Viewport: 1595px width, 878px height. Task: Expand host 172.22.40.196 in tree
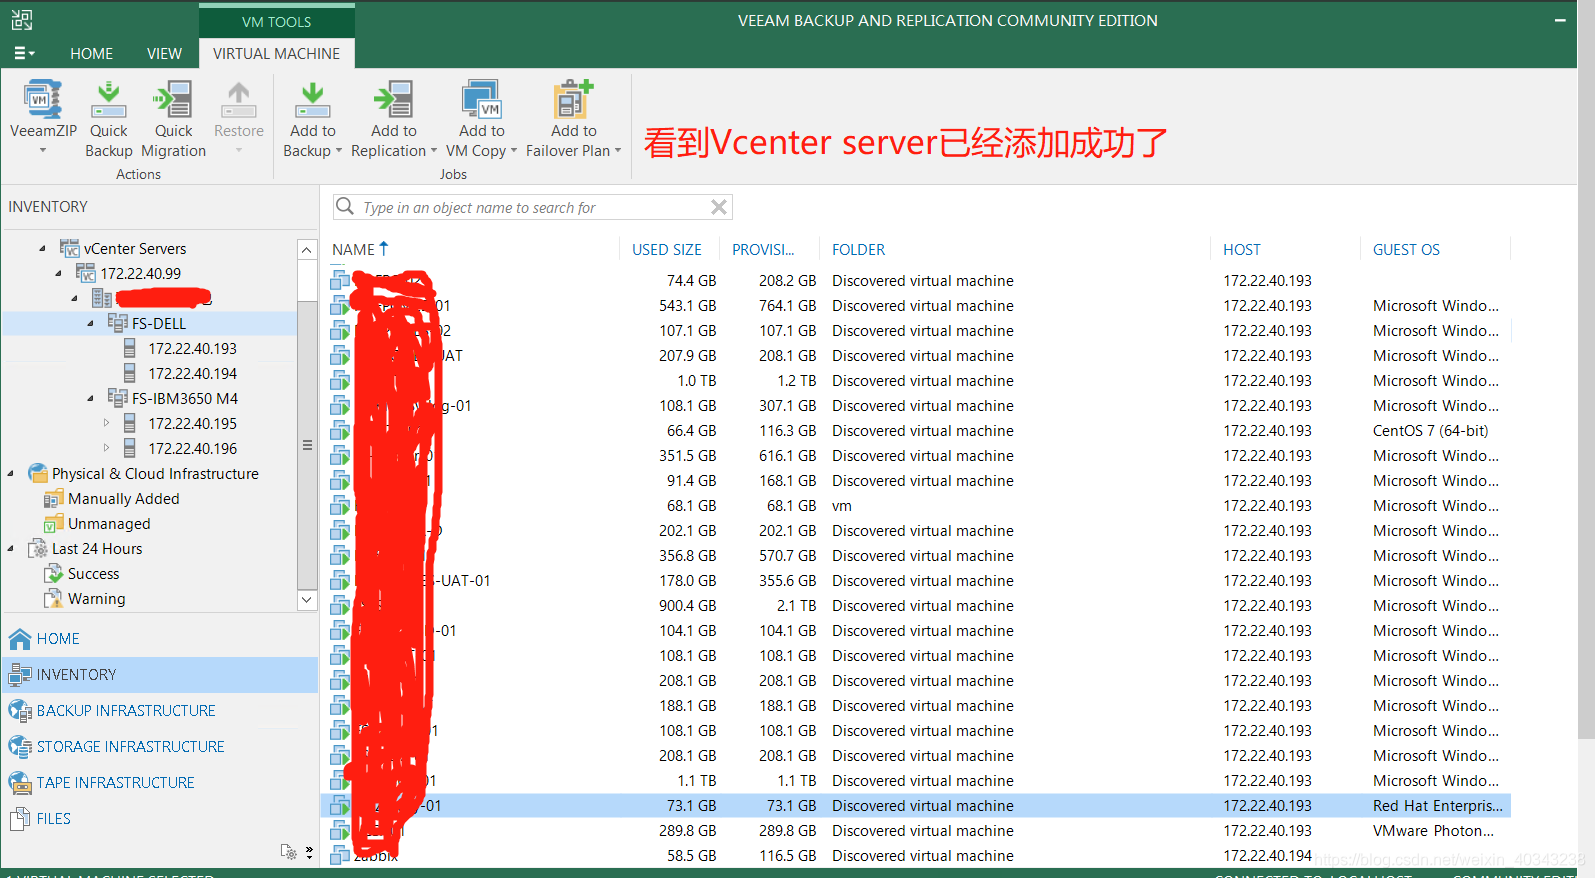106,448
